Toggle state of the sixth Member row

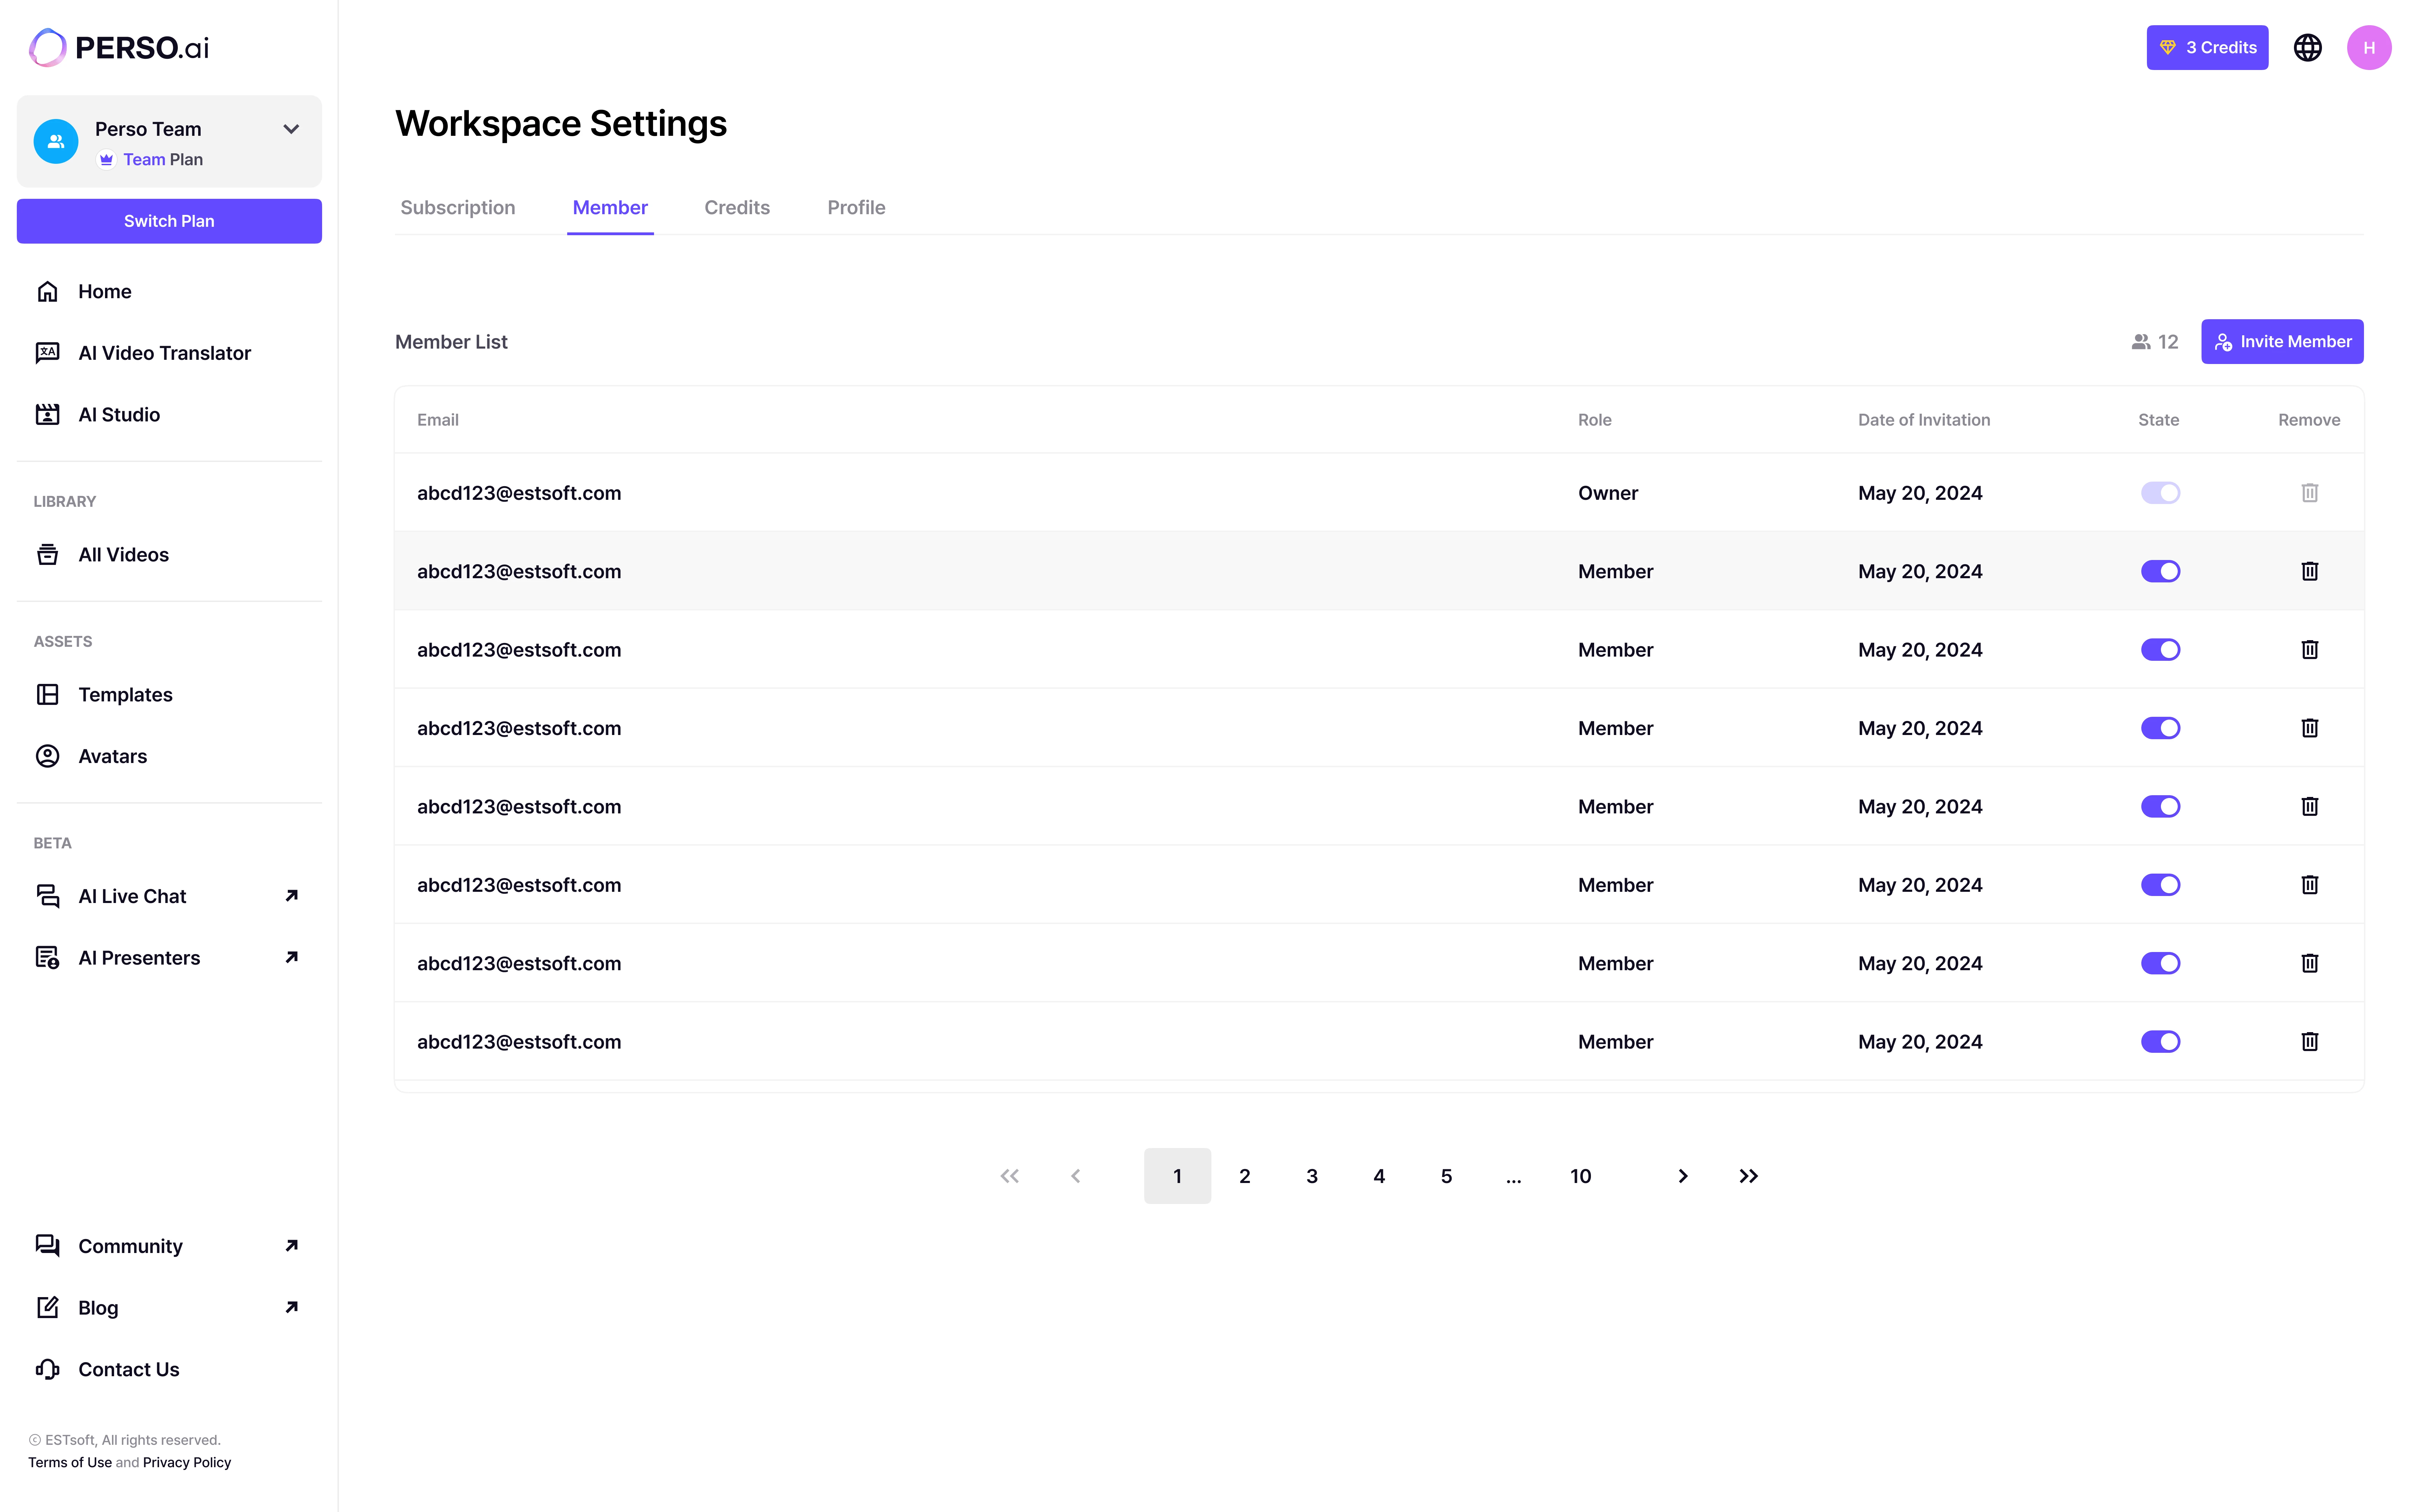tap(2160, 963)
